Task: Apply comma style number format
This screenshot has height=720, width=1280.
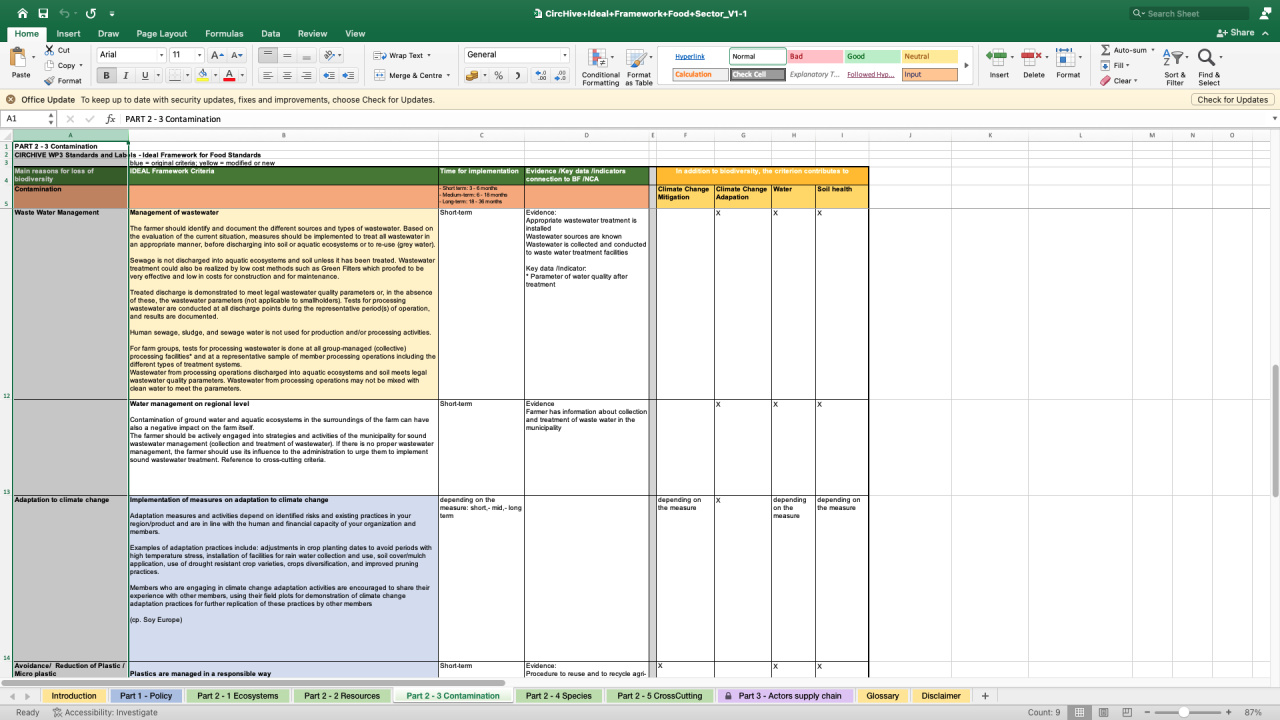Action: click(x=517, y=75)
